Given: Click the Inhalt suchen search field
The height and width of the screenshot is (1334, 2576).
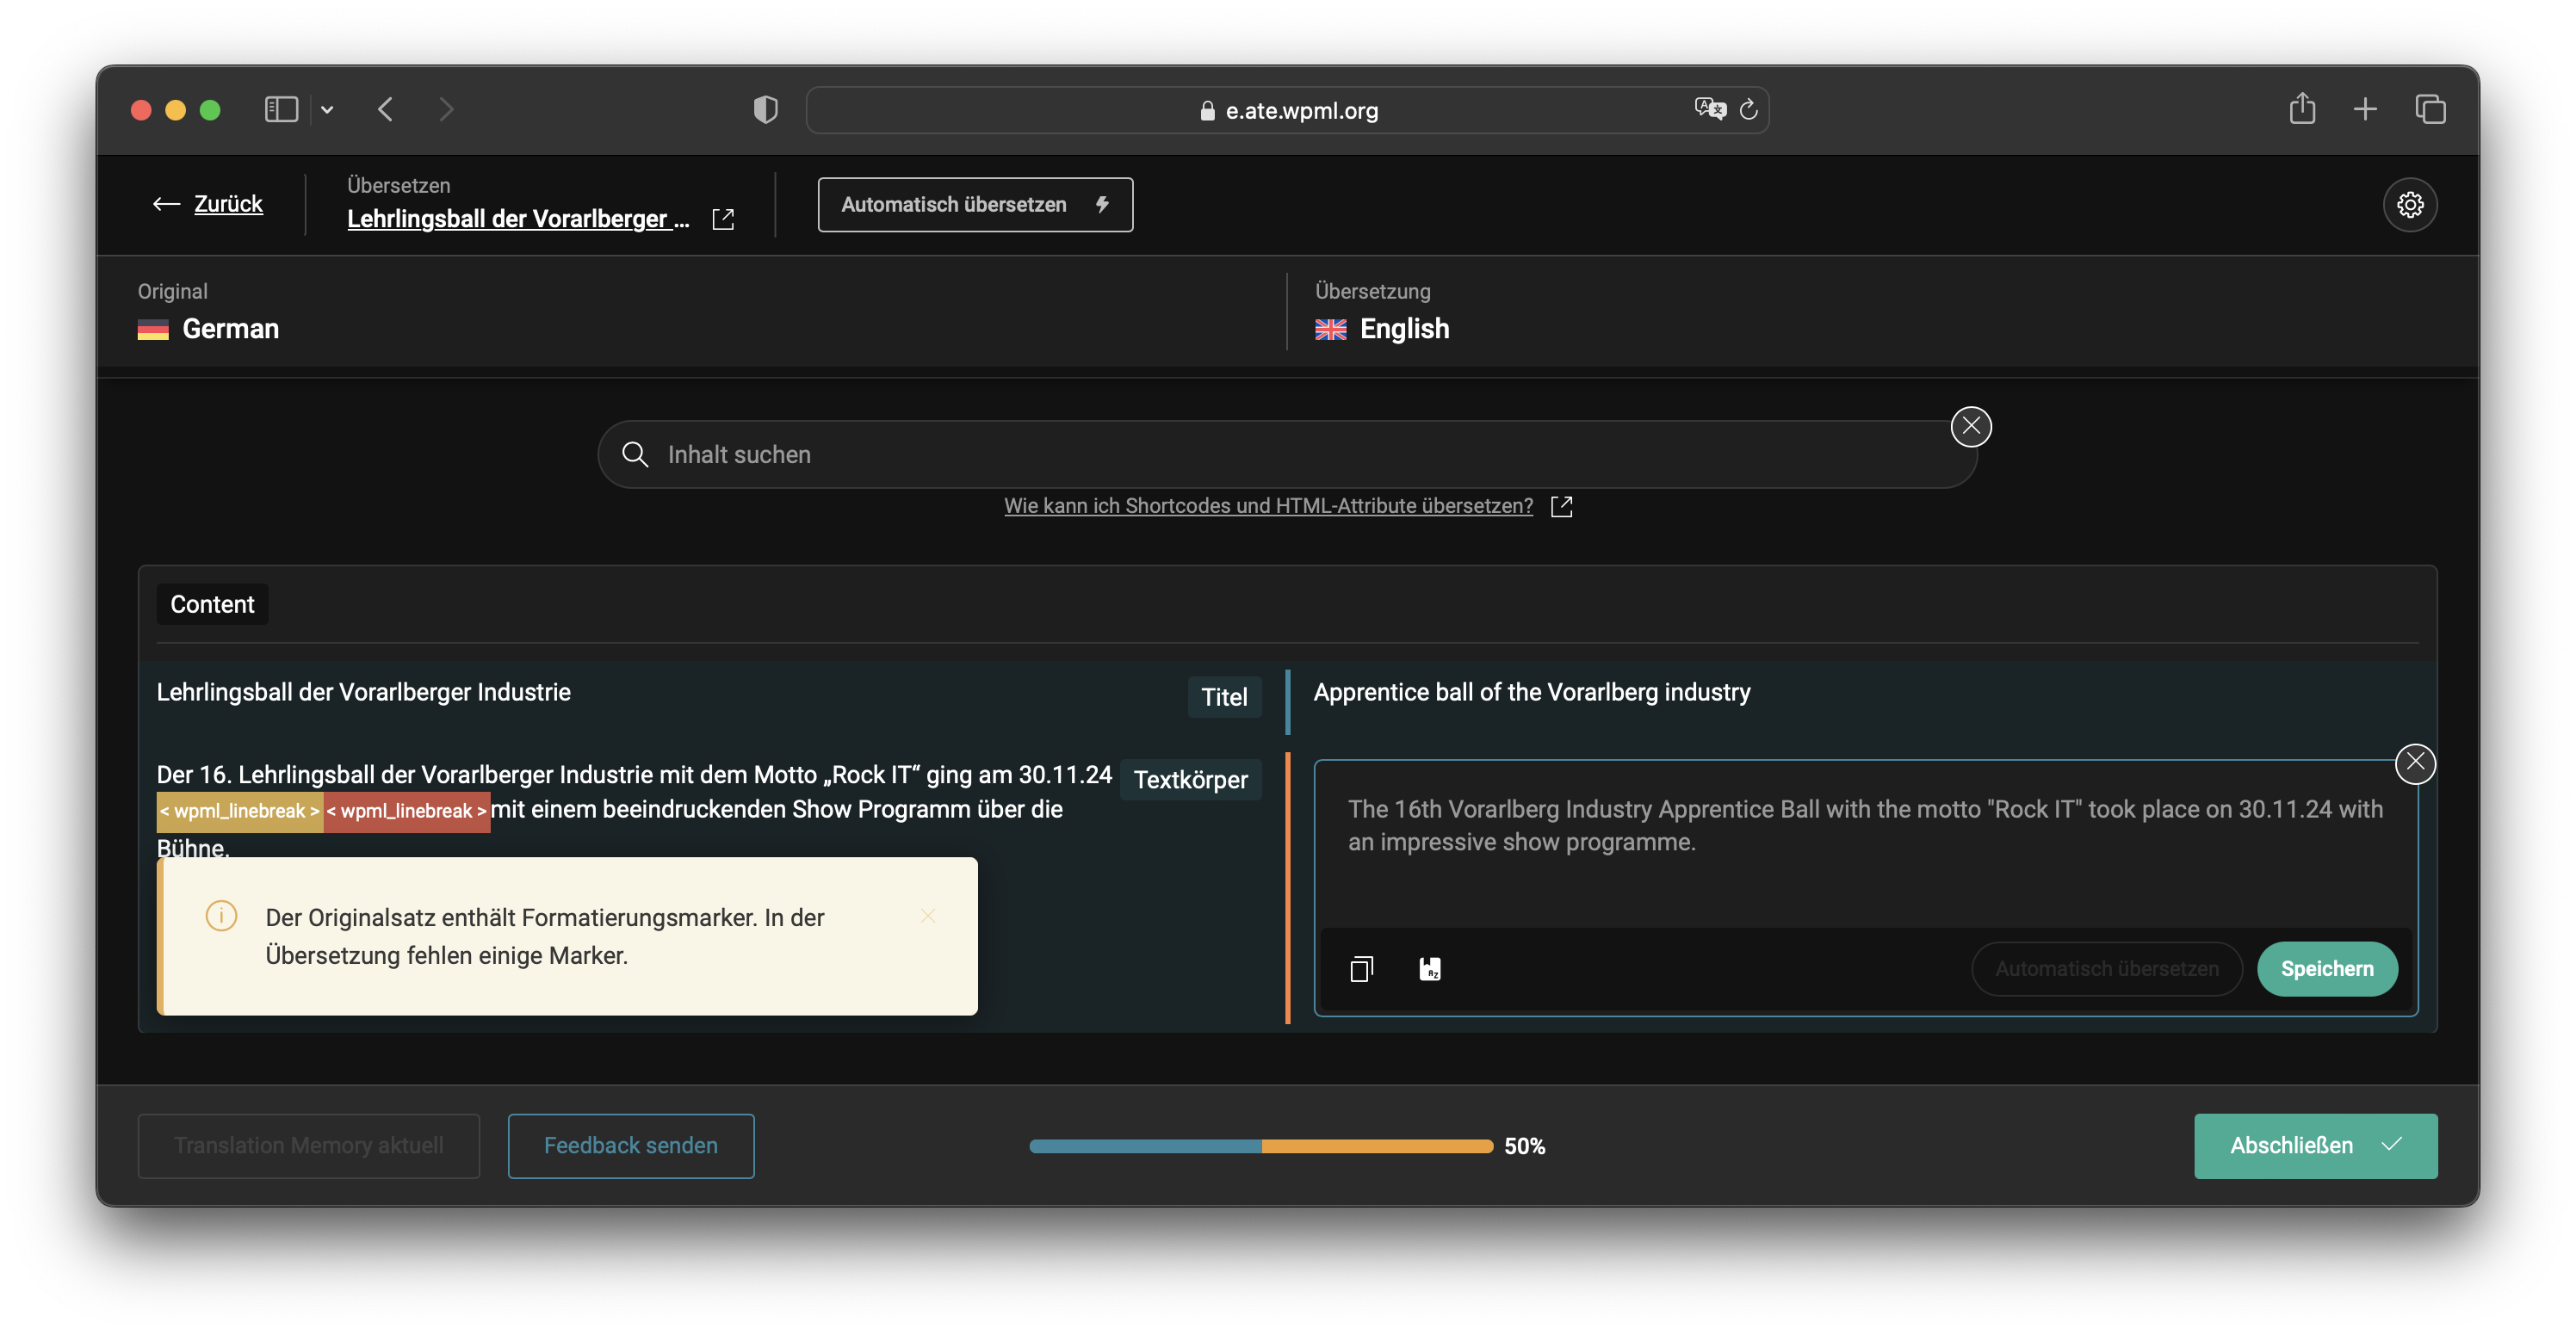Looking at the screenshot, I should 1287,455.
